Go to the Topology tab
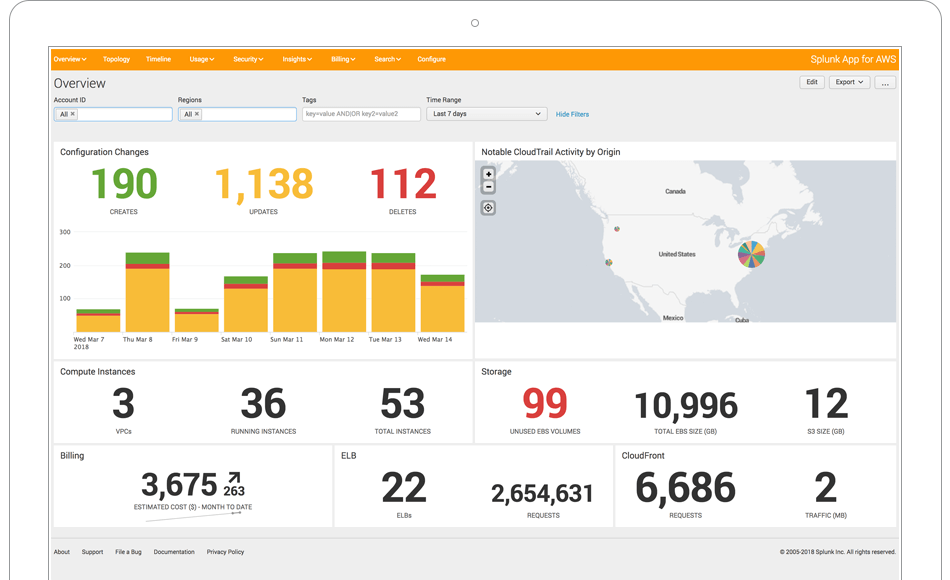Screen dimensions: 950x580 (x=116, y=59)
